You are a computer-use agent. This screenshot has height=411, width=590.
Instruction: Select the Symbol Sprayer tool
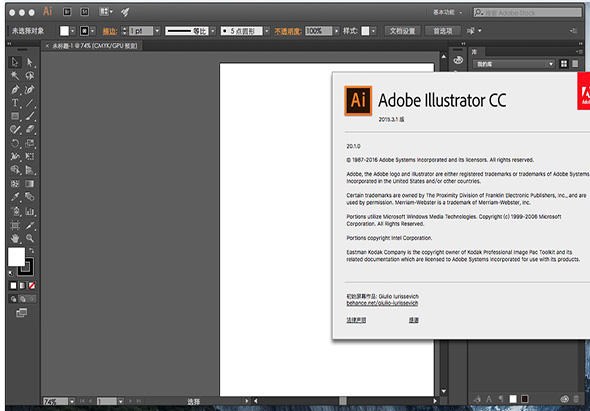15,211
